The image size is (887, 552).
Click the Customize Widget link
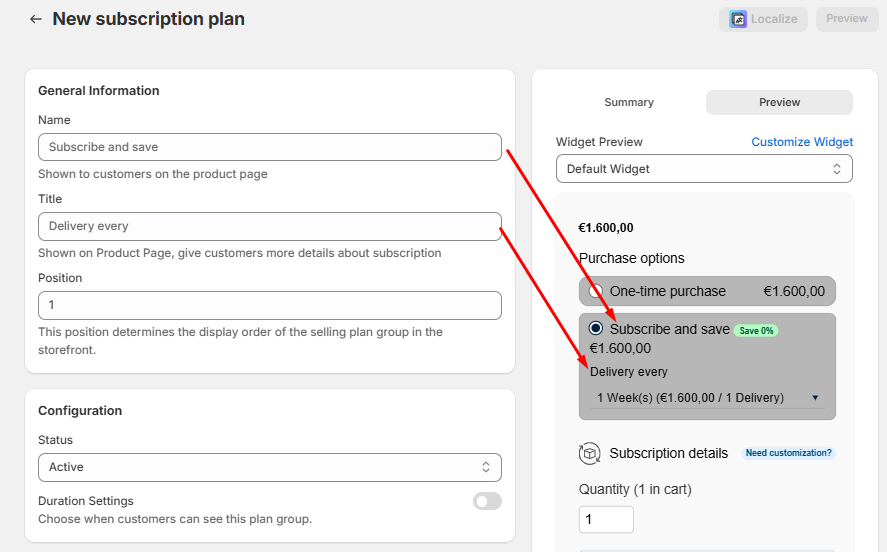tap(802, 142)
